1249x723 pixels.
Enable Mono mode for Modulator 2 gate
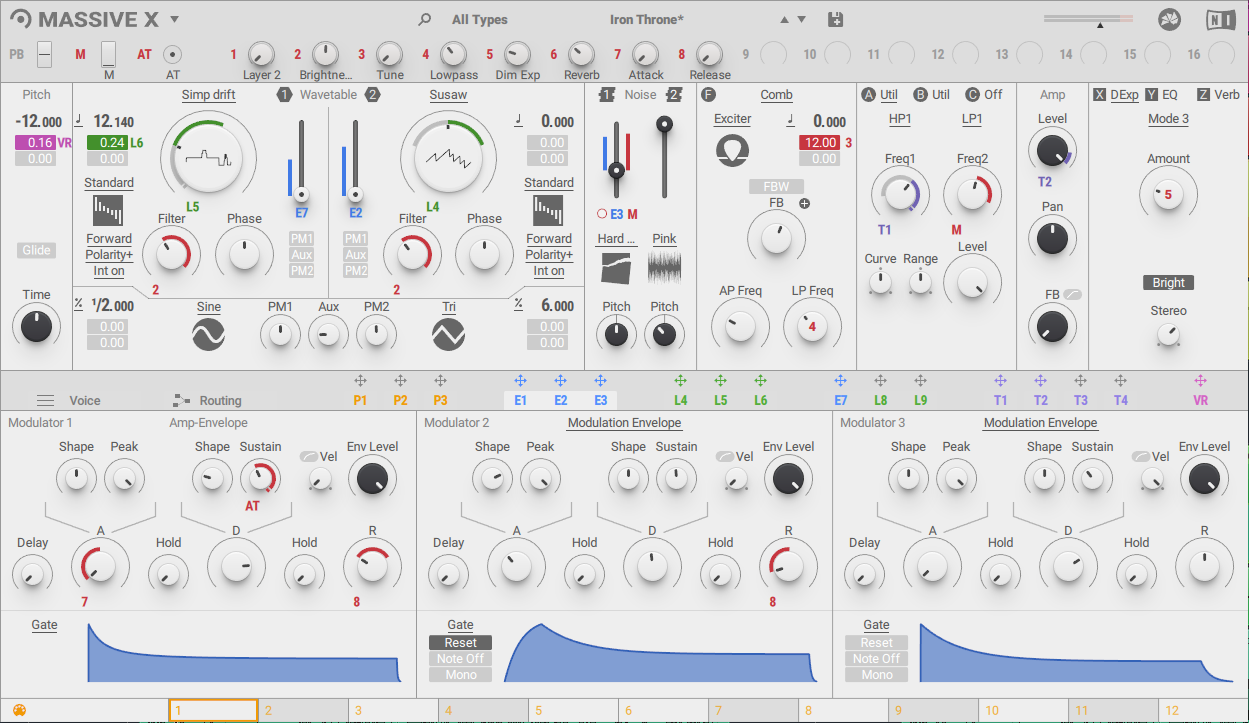pos(460,674)
